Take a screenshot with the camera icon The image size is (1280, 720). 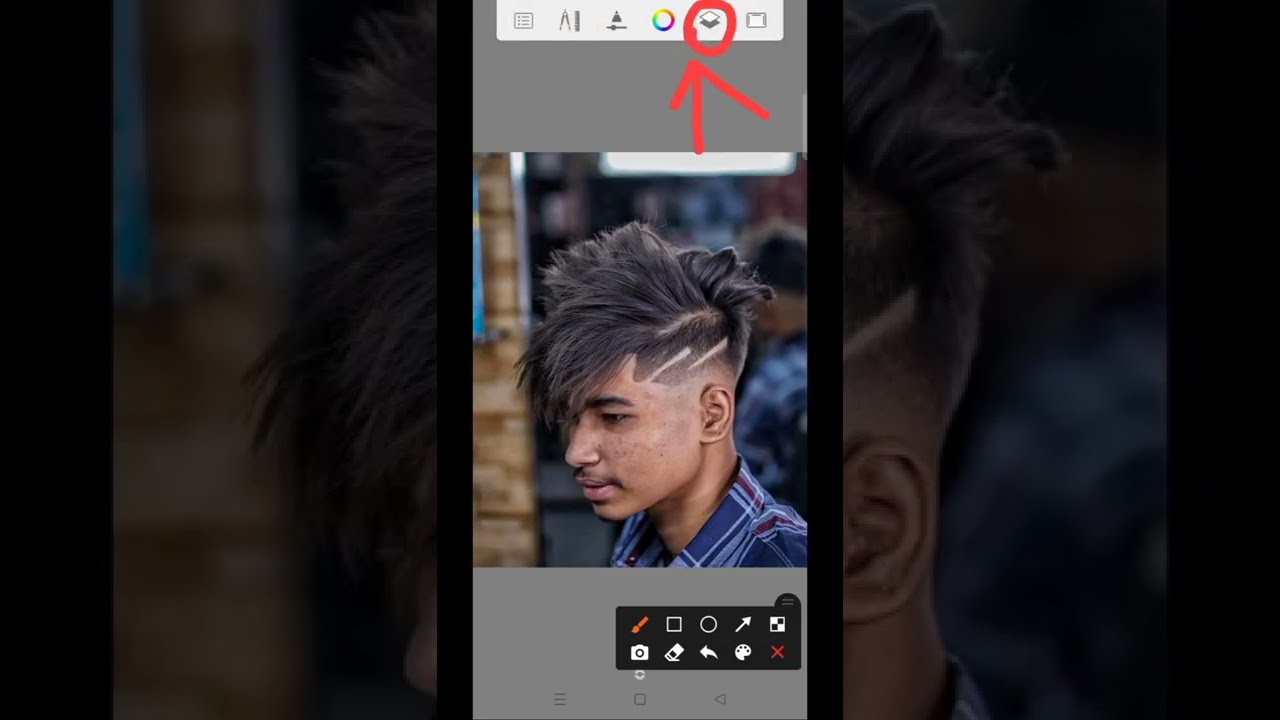(x=640, y=653)
